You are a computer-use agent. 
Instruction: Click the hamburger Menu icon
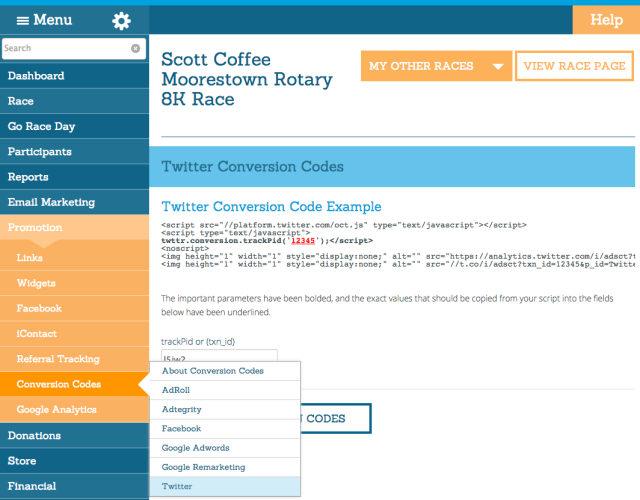[x=22, y=20]
